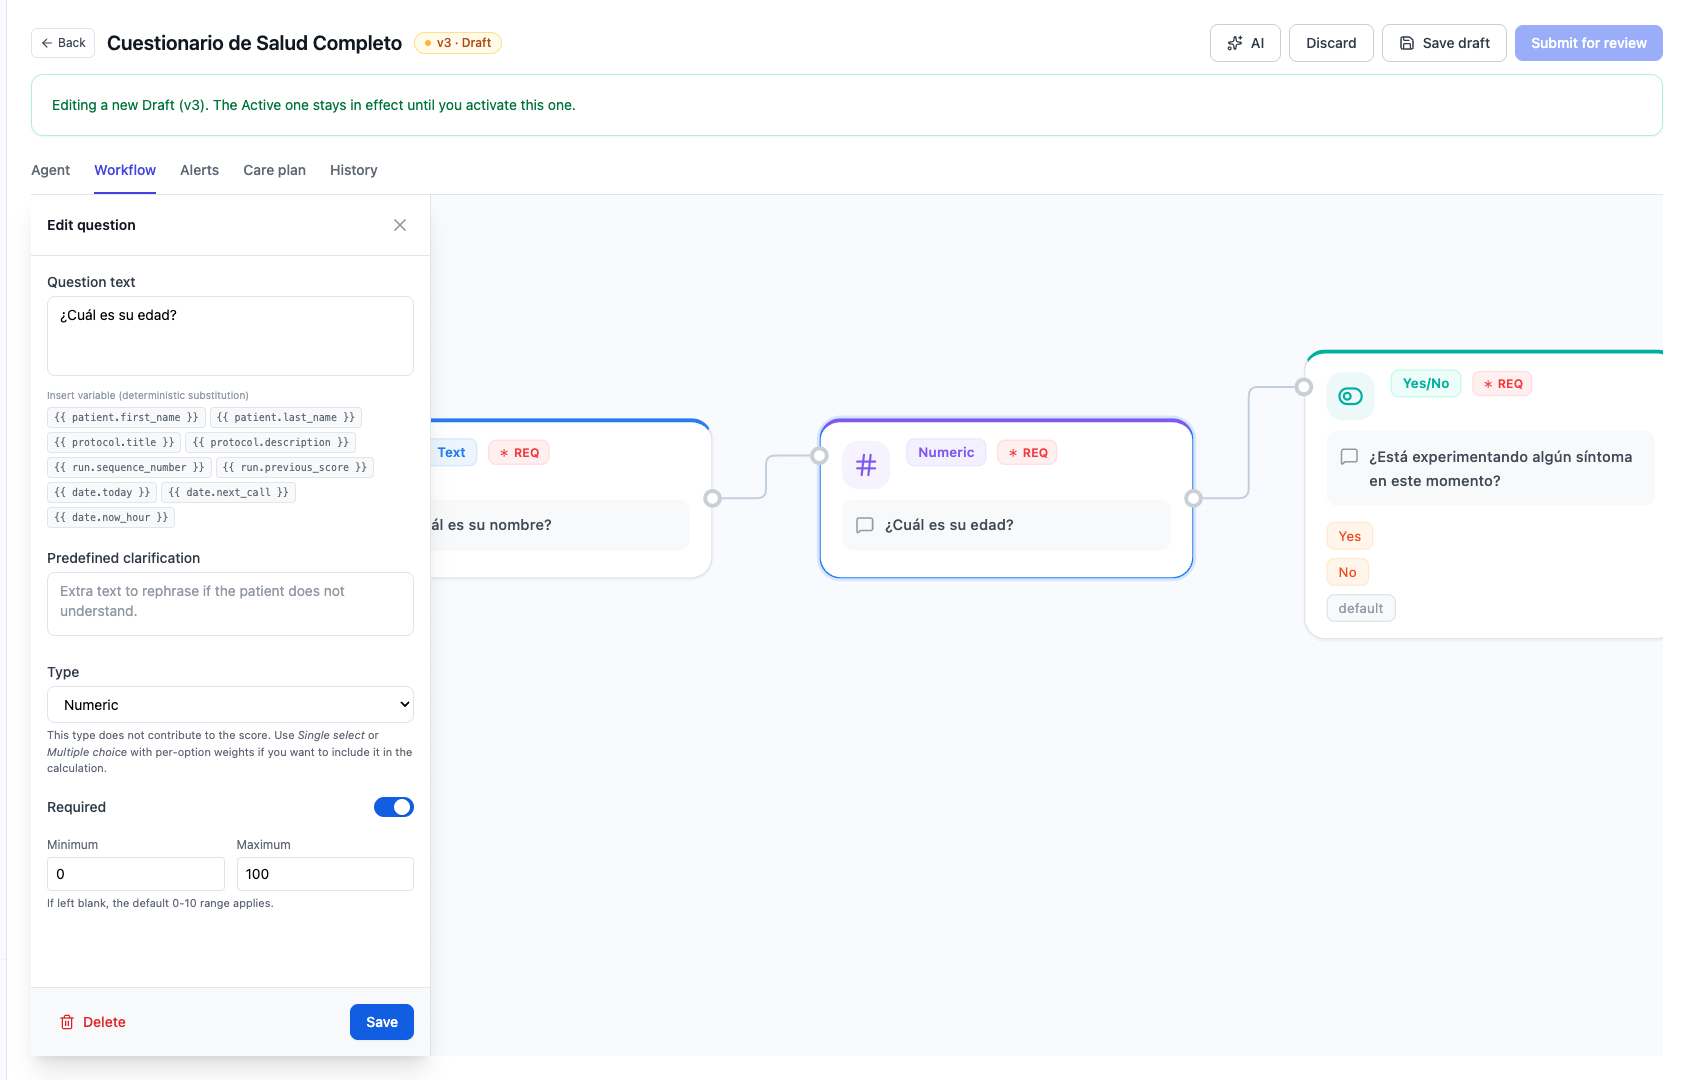This screenshot has height=1080, width=1687.
Task: Click the Text type badge on node
Action: 451,452
